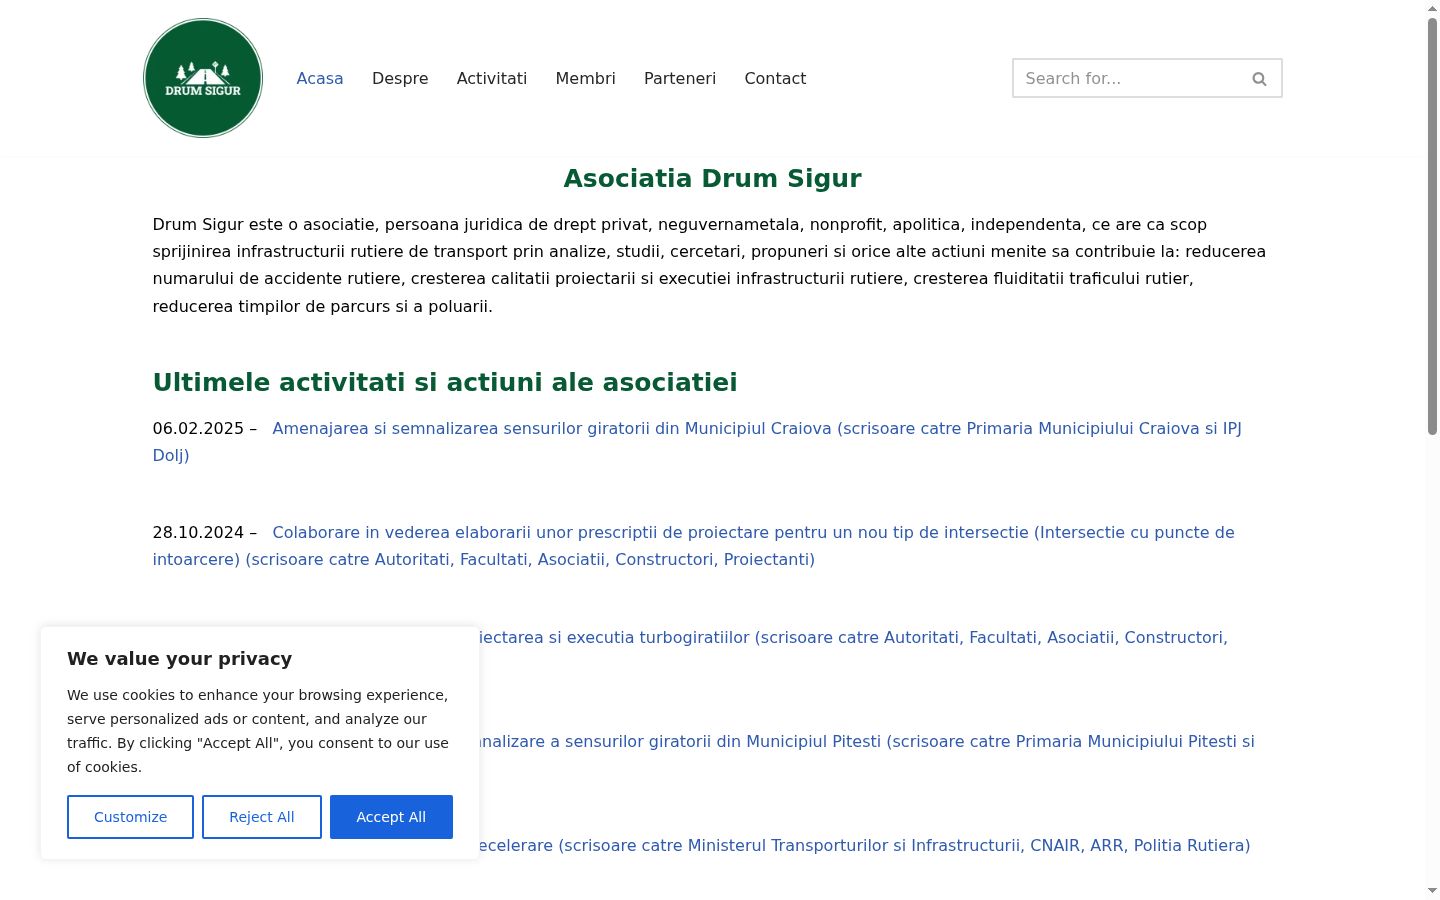Screen dimensions: 1440x900
Task: Open the Craiova sensuri giratorii letter link
Action: tap(697, 442)
